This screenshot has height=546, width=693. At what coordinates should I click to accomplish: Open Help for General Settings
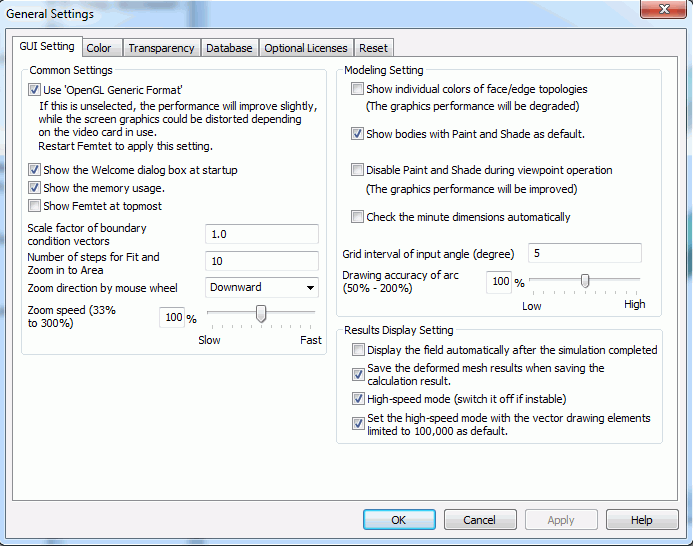pos(642,520)
